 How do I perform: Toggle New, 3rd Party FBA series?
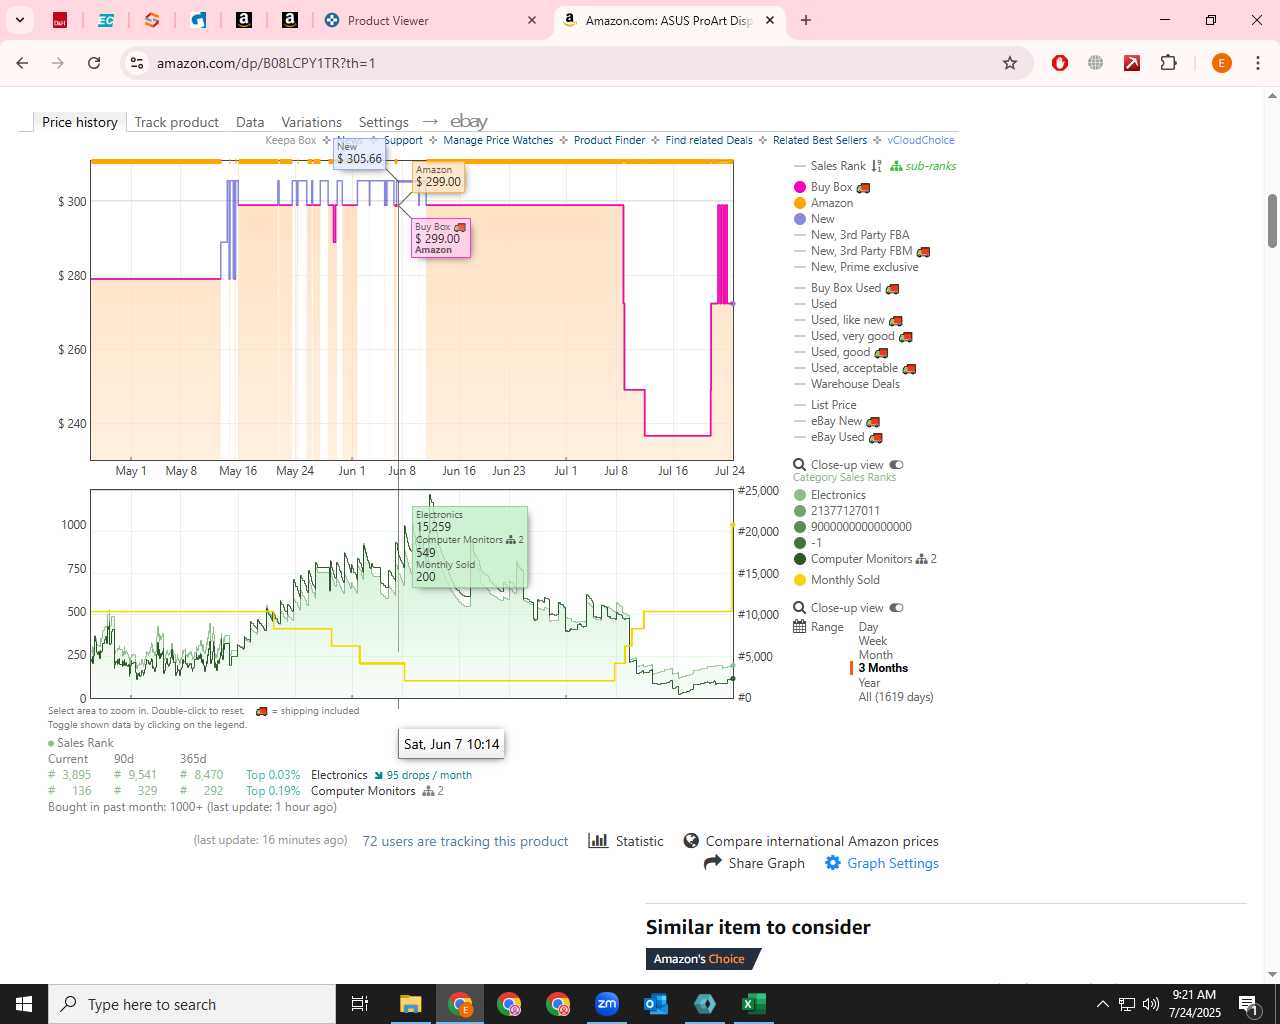click(860, 235)
